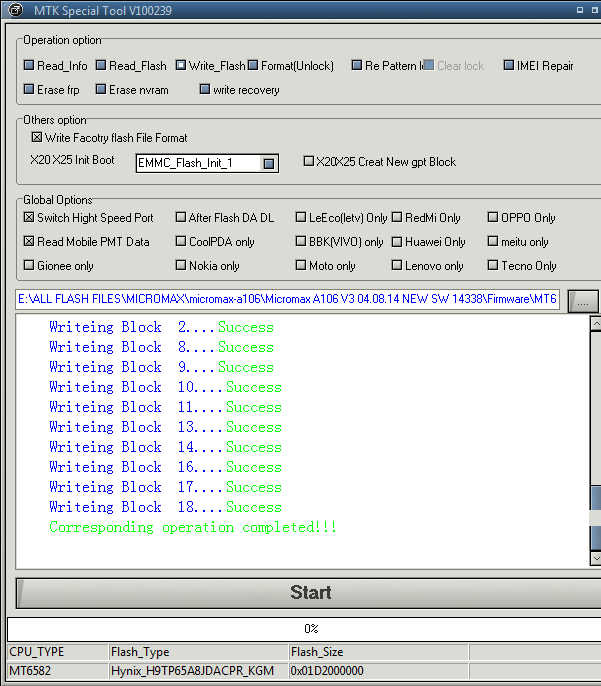Open the EMMC_Flash_Init_1 dropdown
Viewport: 601px width, 686px height.
(x=268, y=163)
